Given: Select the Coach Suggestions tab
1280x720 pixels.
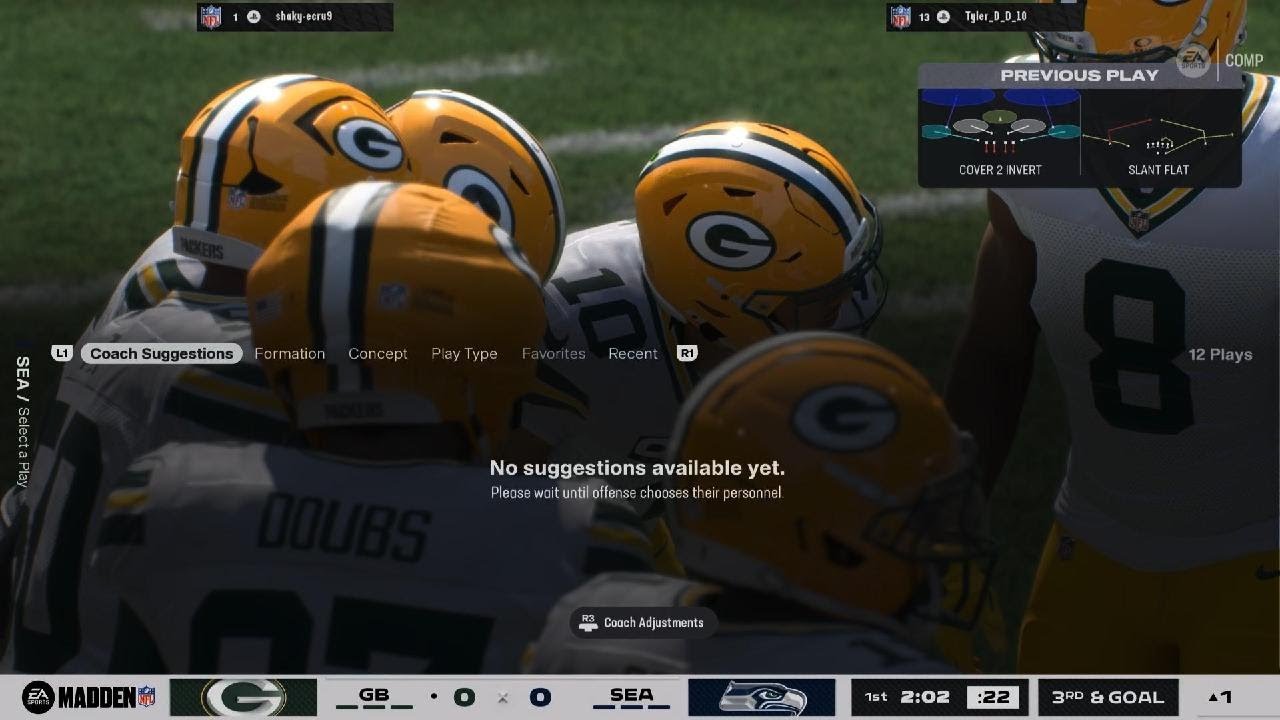Looking at the screenshot, I should [161, 354].
